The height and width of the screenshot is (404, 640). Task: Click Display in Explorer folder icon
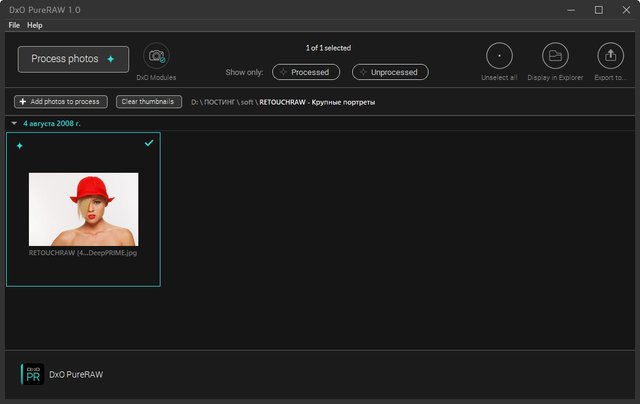(555, 57)
